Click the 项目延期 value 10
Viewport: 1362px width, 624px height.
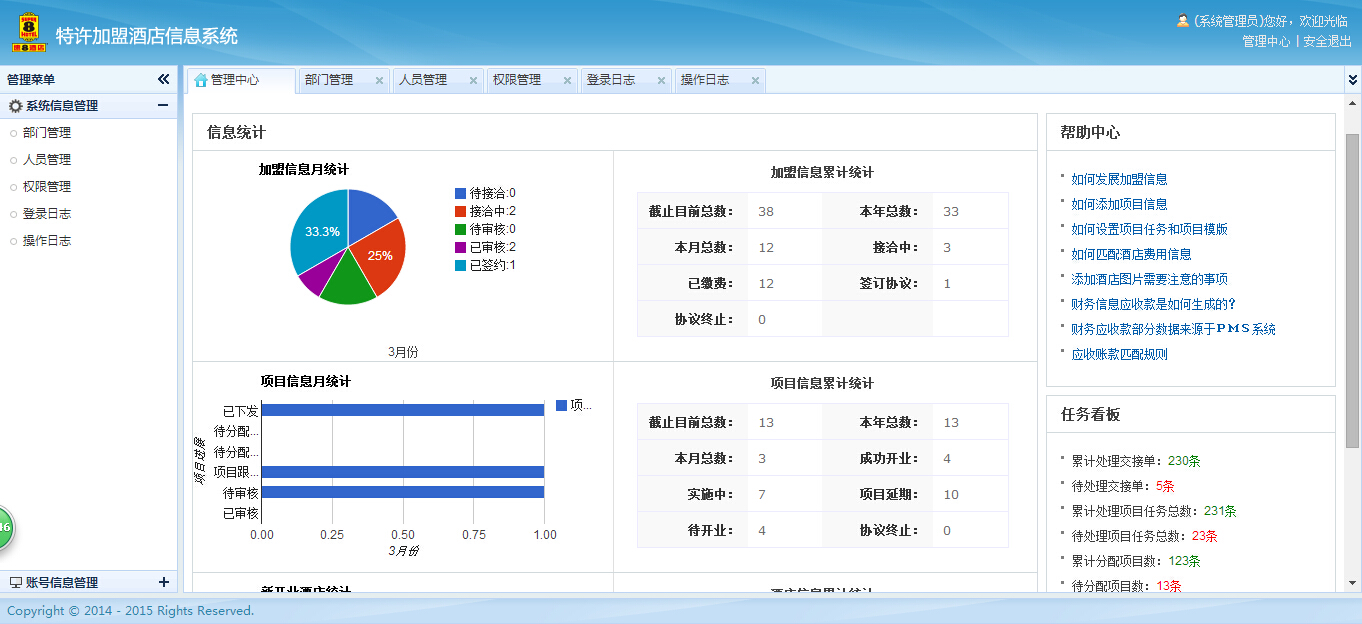[951, 494]
